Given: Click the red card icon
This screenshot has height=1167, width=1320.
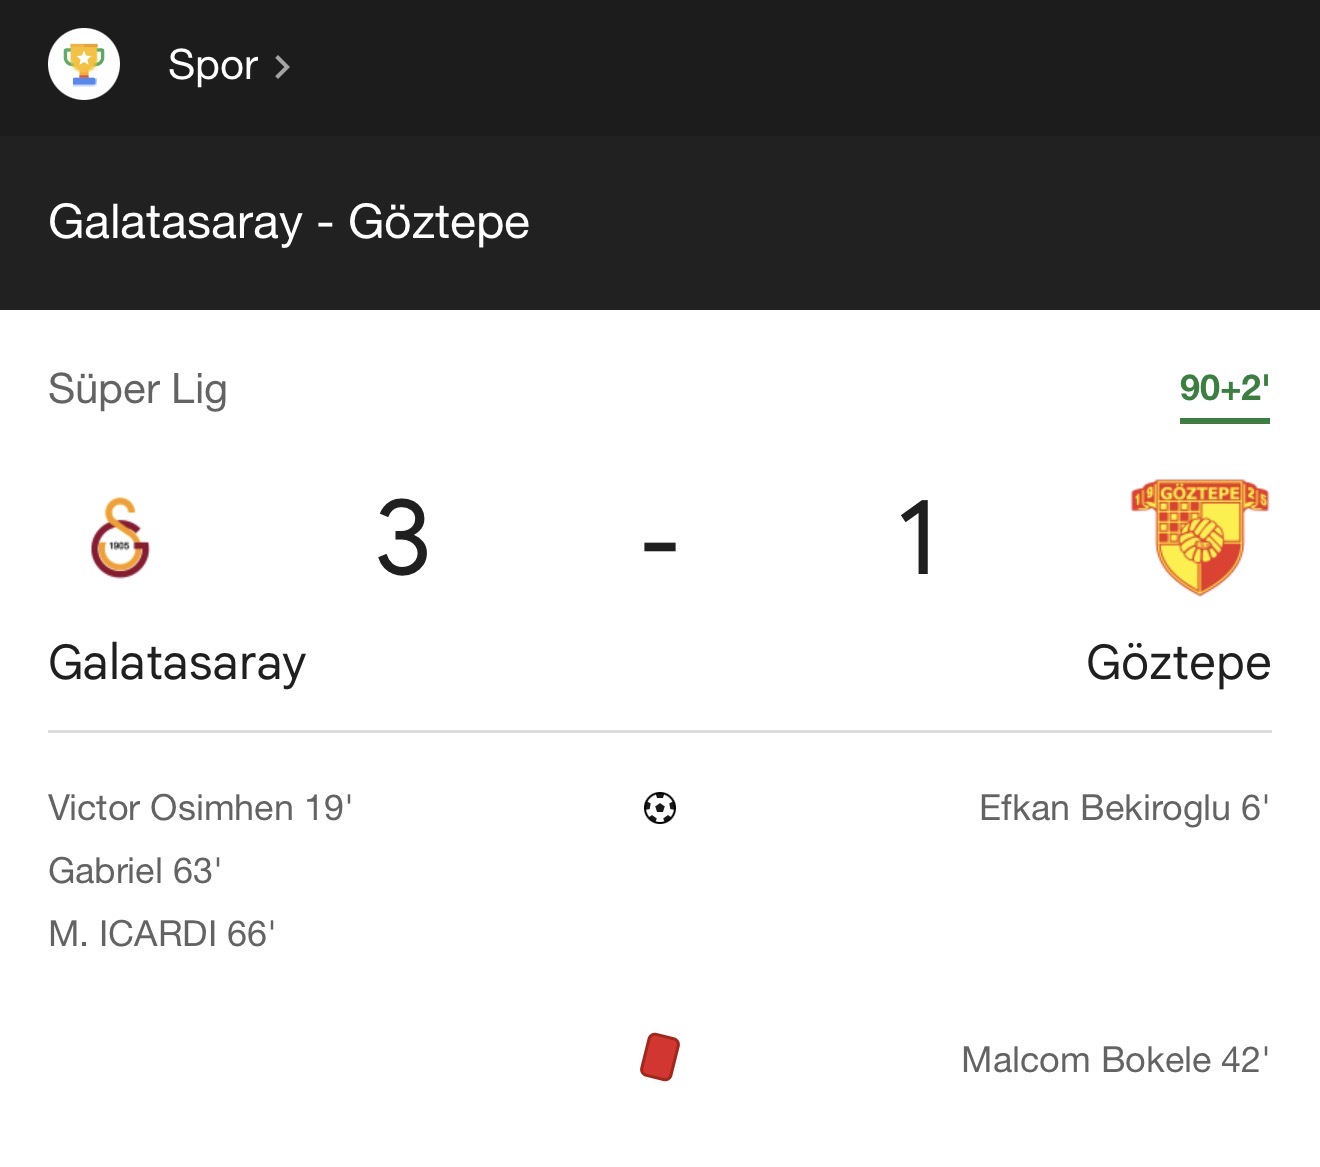Looking at the screenshot, I should [660, 1058].
